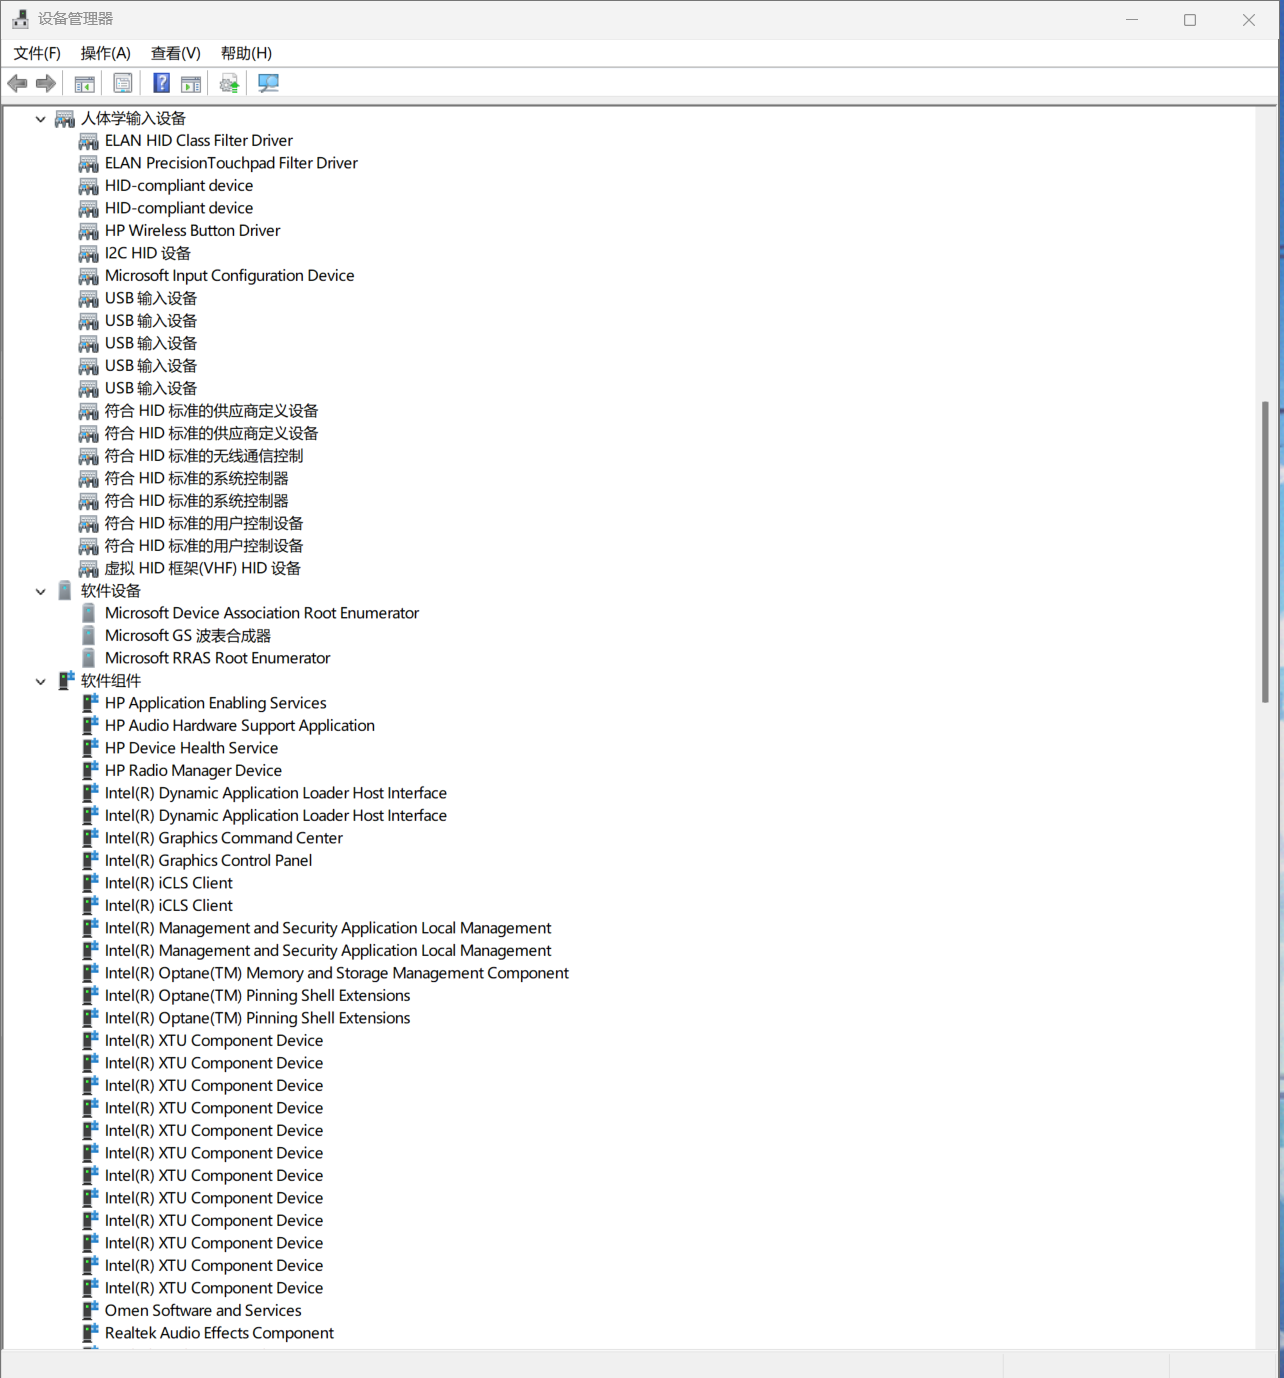Click the Back arrow toolbar icon
Viewport: 1284px width, 1378px height.
[17, 84]
